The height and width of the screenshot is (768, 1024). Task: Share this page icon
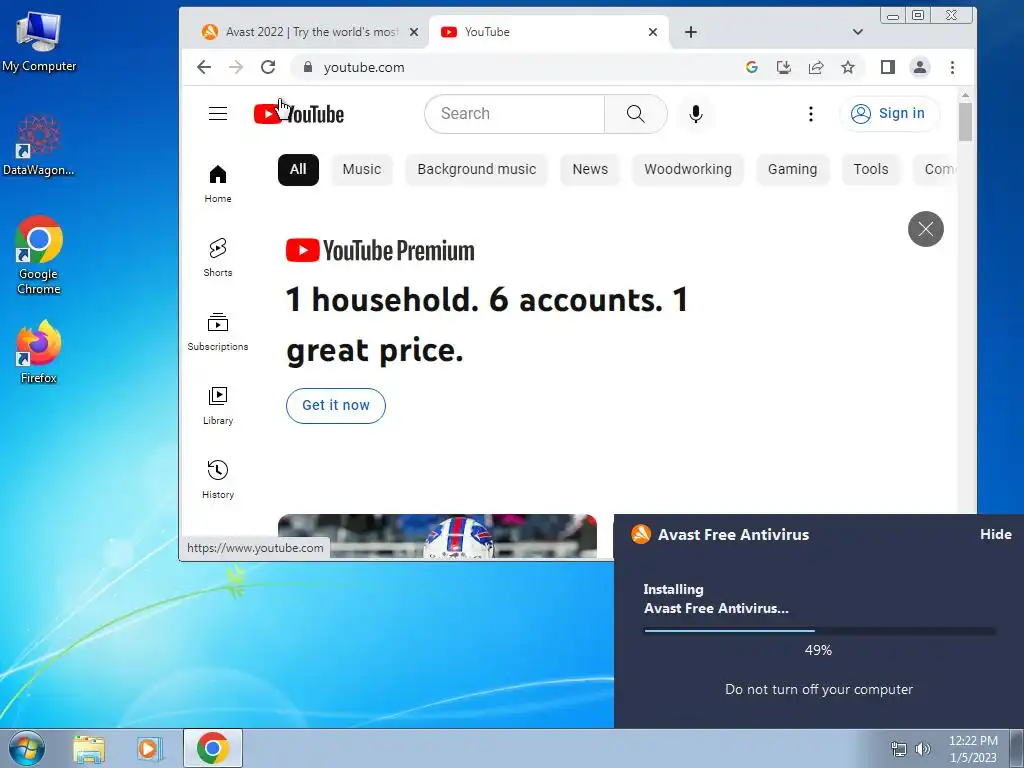pyautogui.click(x=816, y=67)
